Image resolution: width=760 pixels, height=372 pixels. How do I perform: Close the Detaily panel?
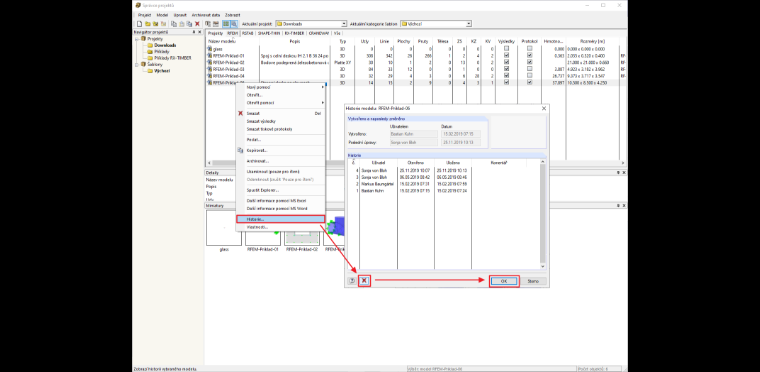tap(624, 172)
